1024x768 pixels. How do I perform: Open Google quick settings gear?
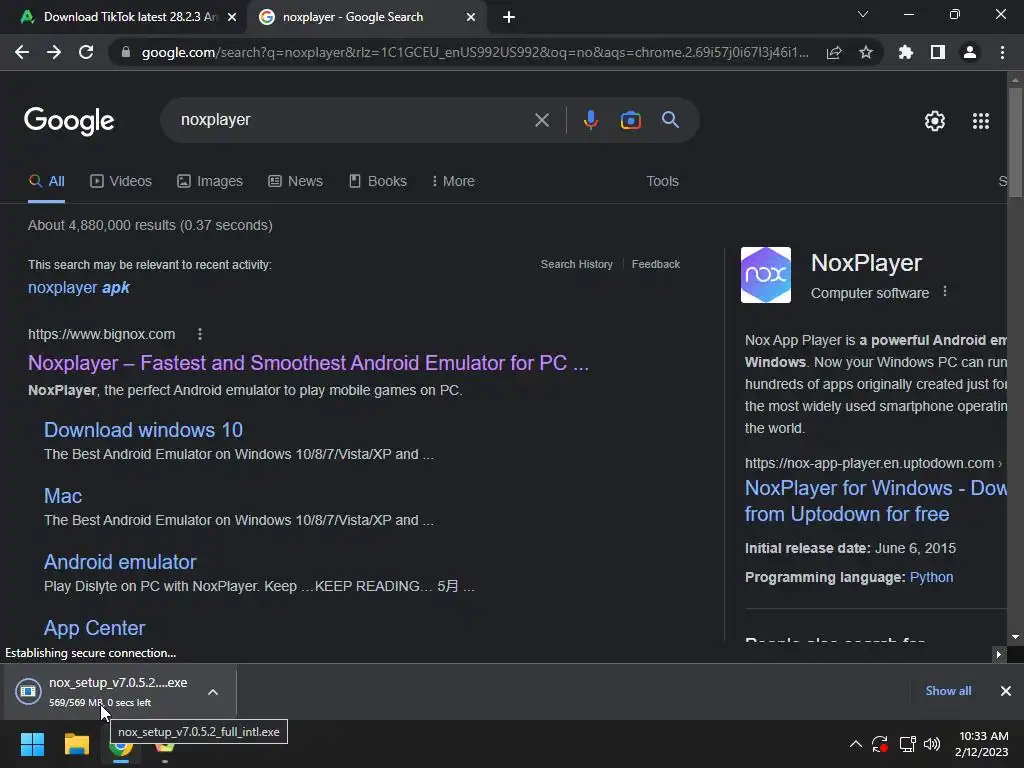tap(935, 121)
